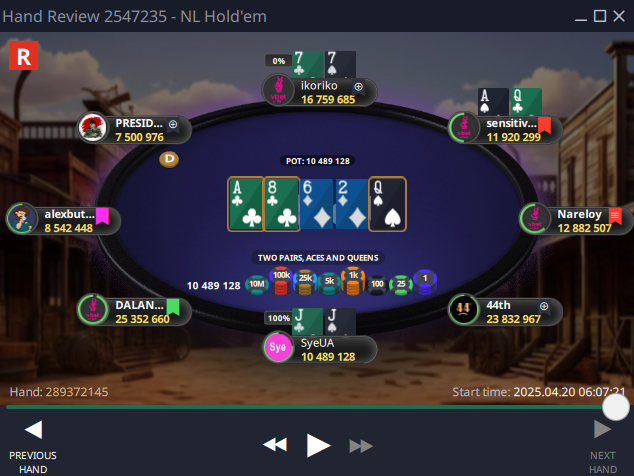634x476 pixels.
Task: Click the 10M chip in pot stack
Action: [257, 284]
